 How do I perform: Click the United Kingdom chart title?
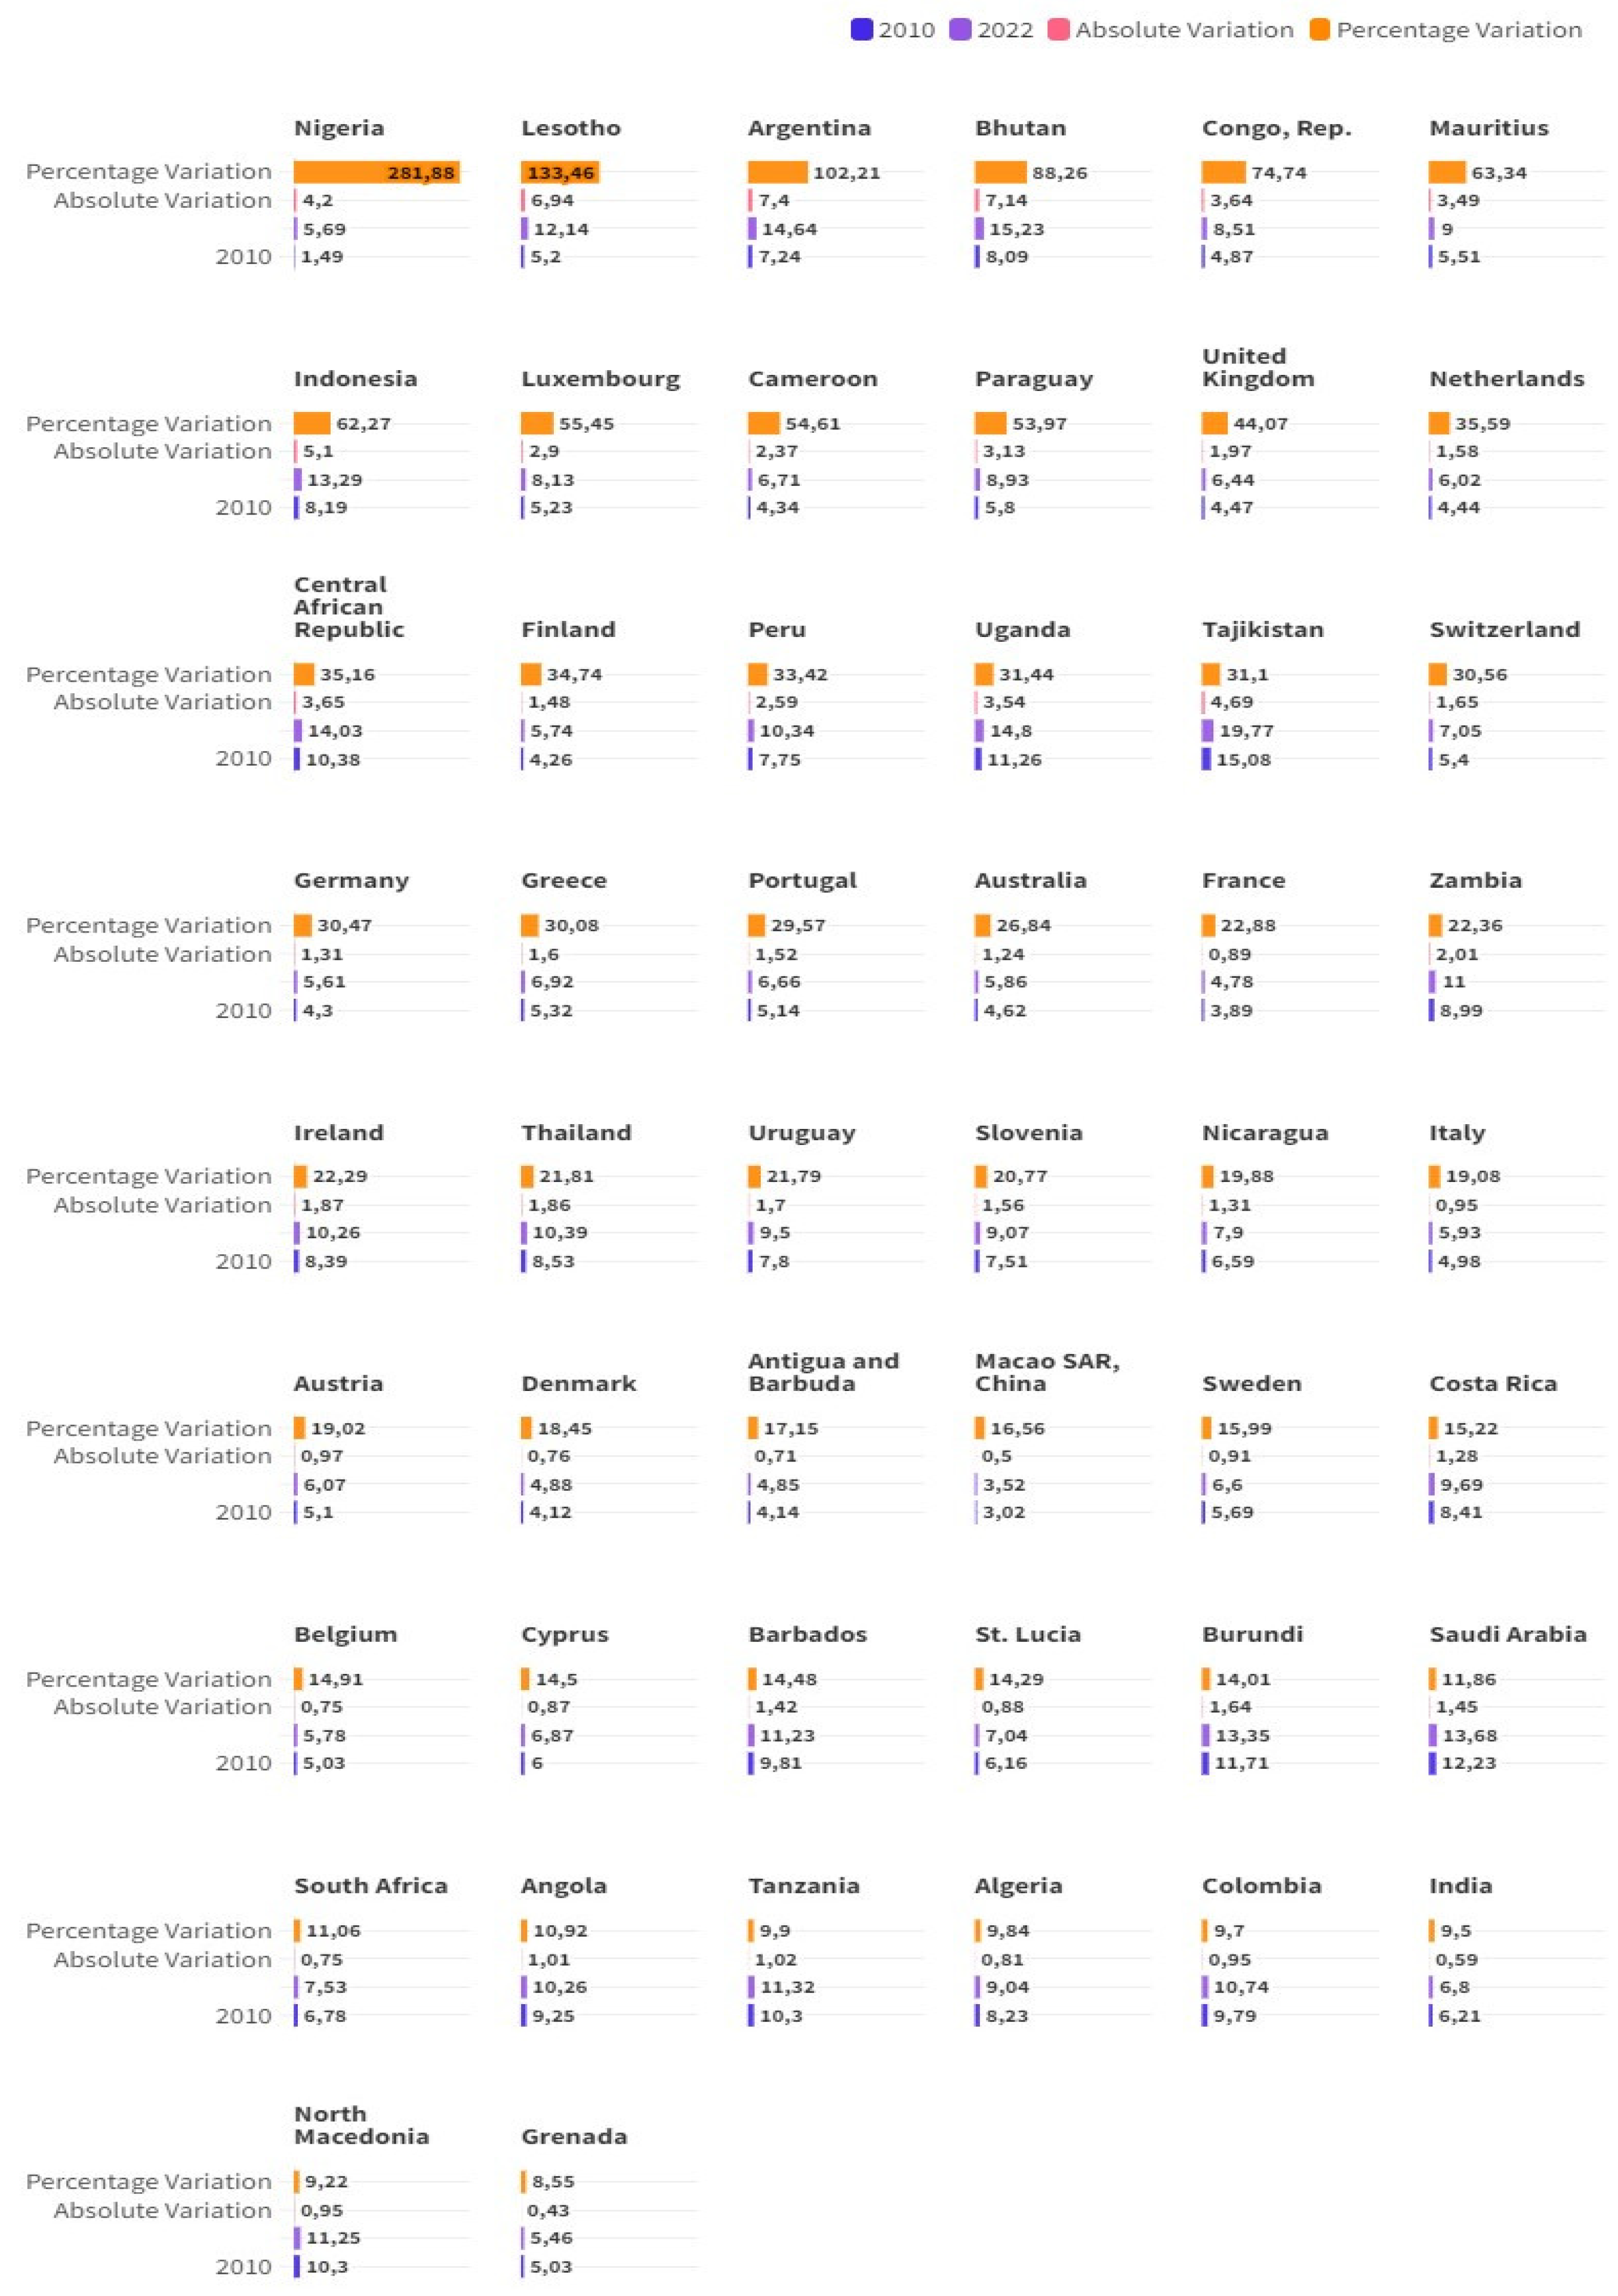pyautogui.click(x=1257, y=367)
